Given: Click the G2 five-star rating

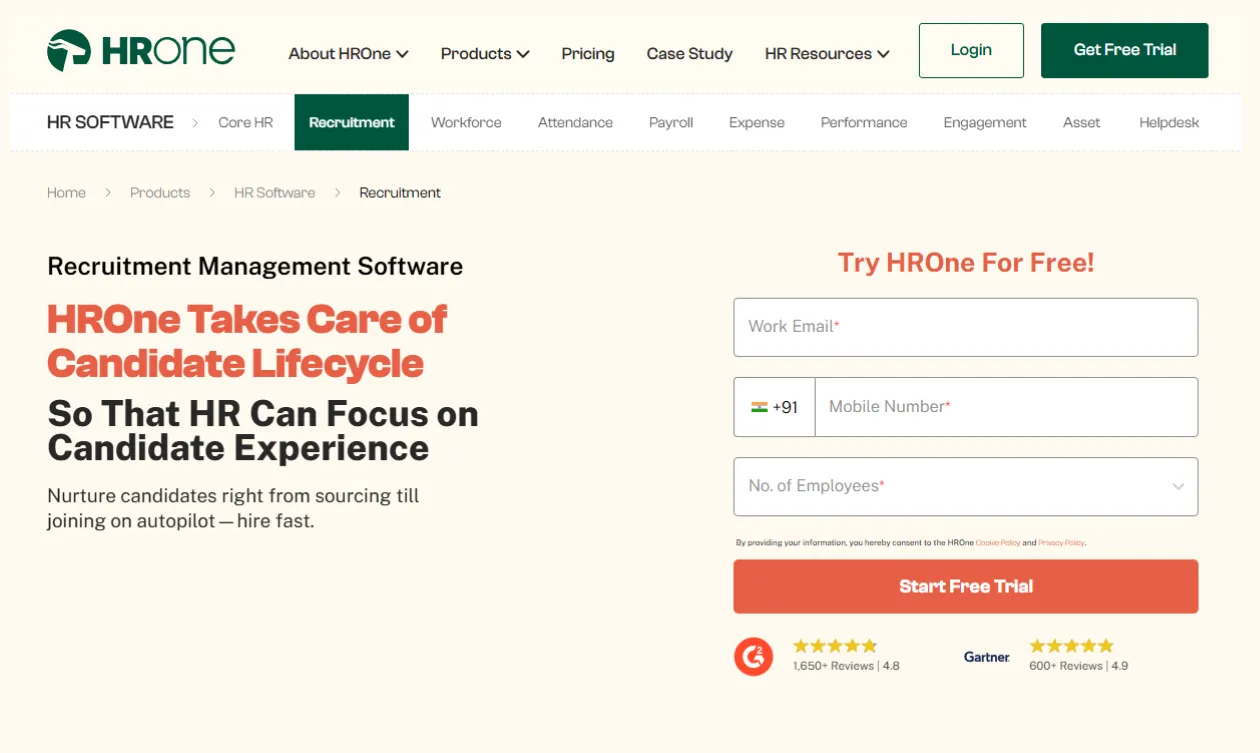Looking at the screenshot, I should [835, 646].
